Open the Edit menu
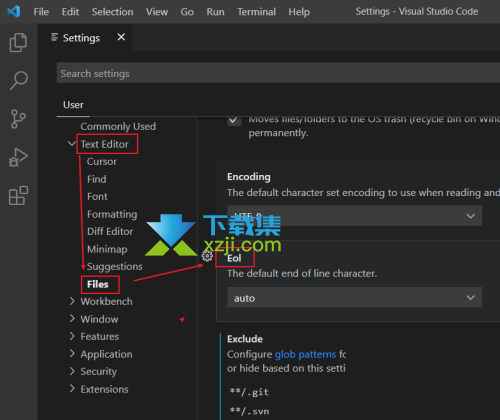Screen dimensions: 500x420 coord(70,12)
